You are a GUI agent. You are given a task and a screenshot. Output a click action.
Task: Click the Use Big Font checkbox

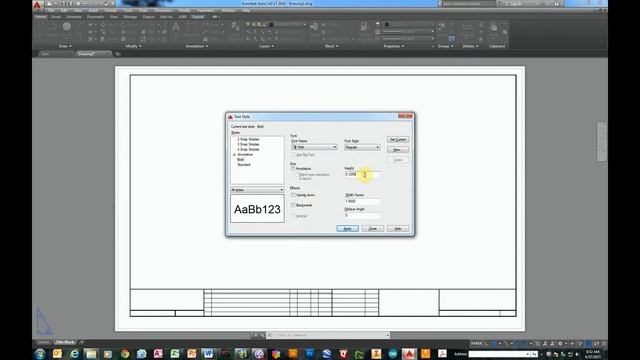pos(293,155)
